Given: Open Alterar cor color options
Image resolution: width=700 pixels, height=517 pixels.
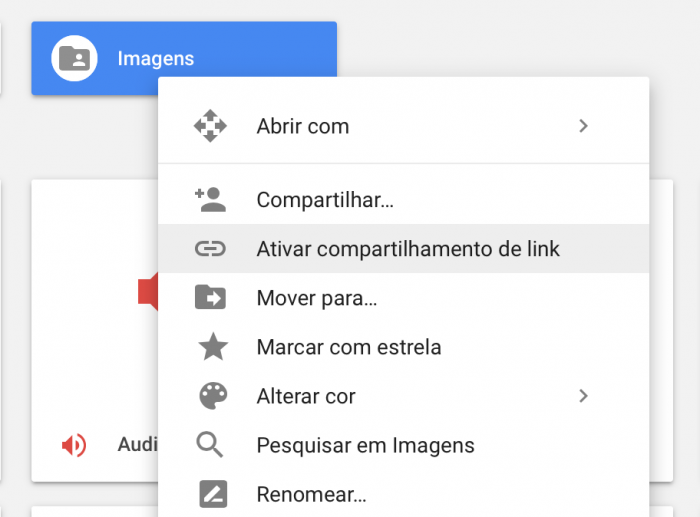Looking at the screenshot, I should click(x=404, y=396).
